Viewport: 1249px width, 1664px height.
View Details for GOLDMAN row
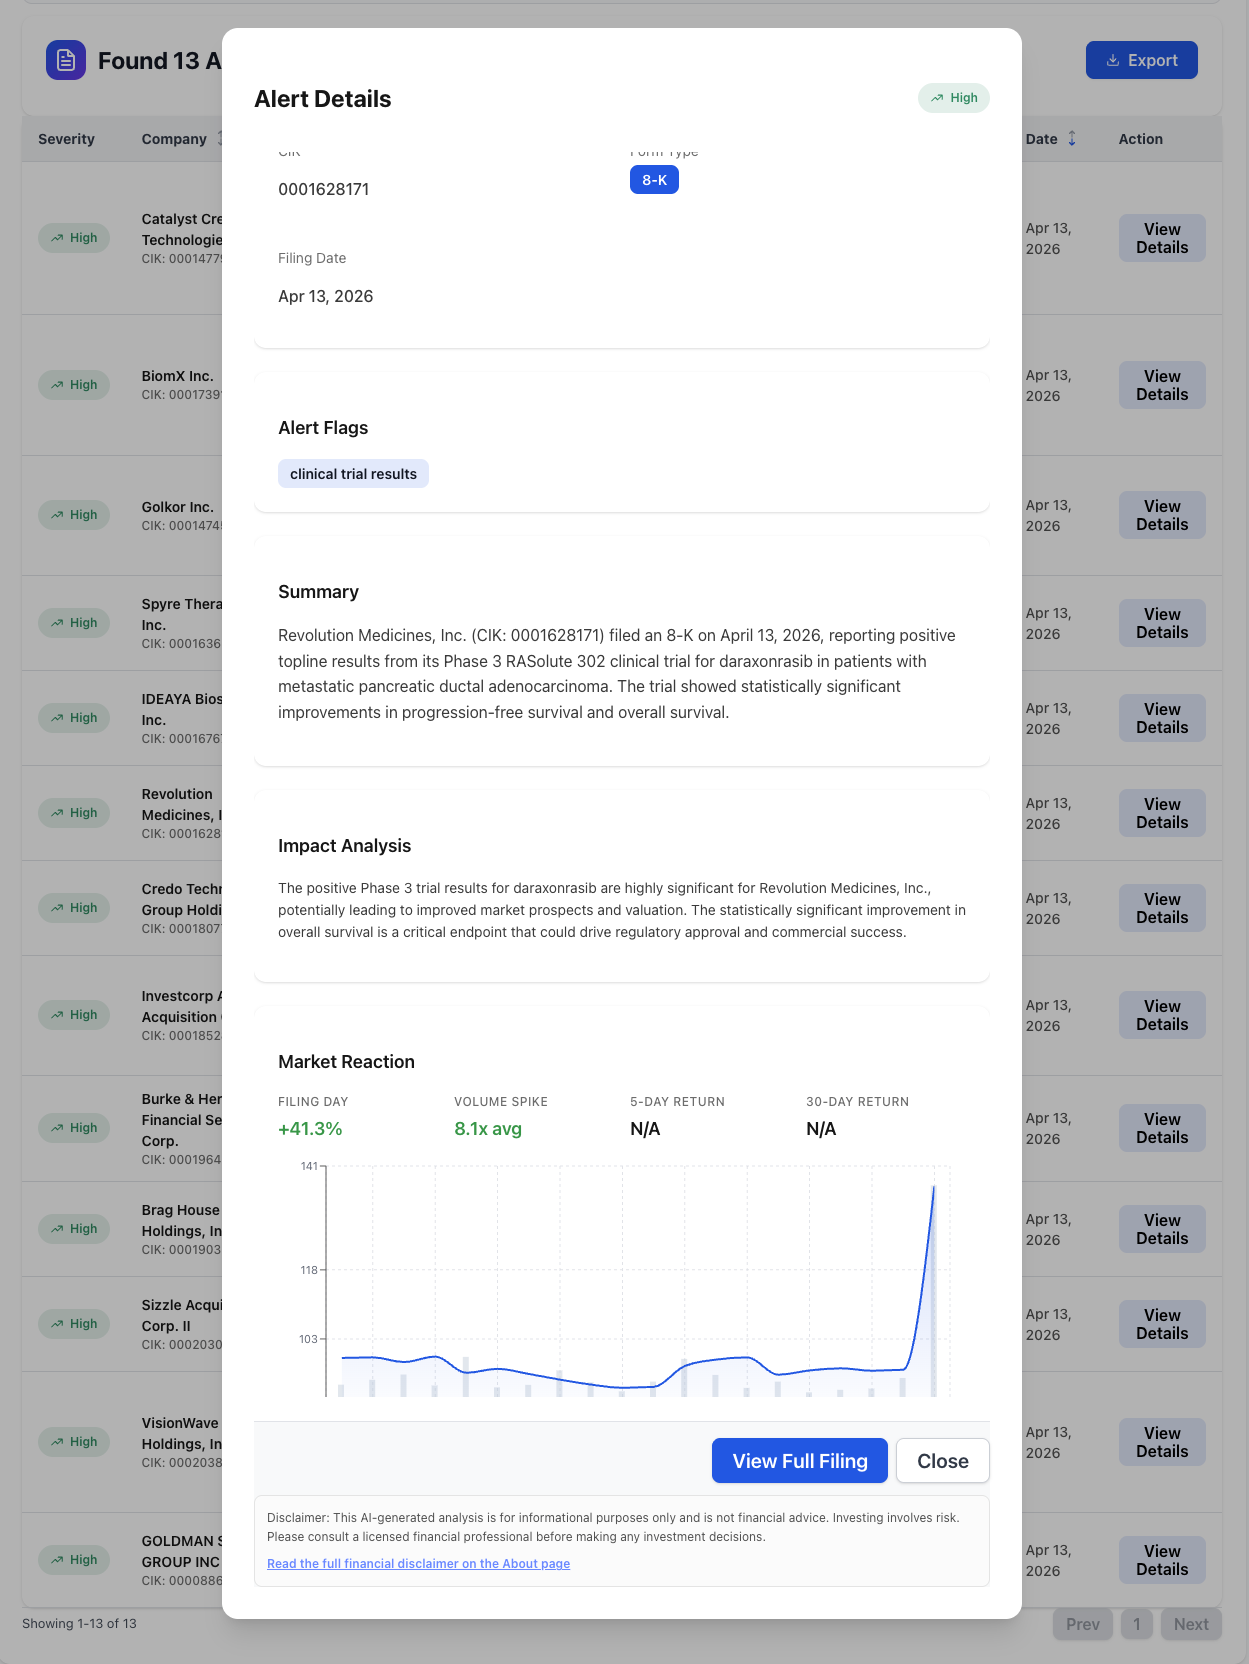click(1162, 1560)
